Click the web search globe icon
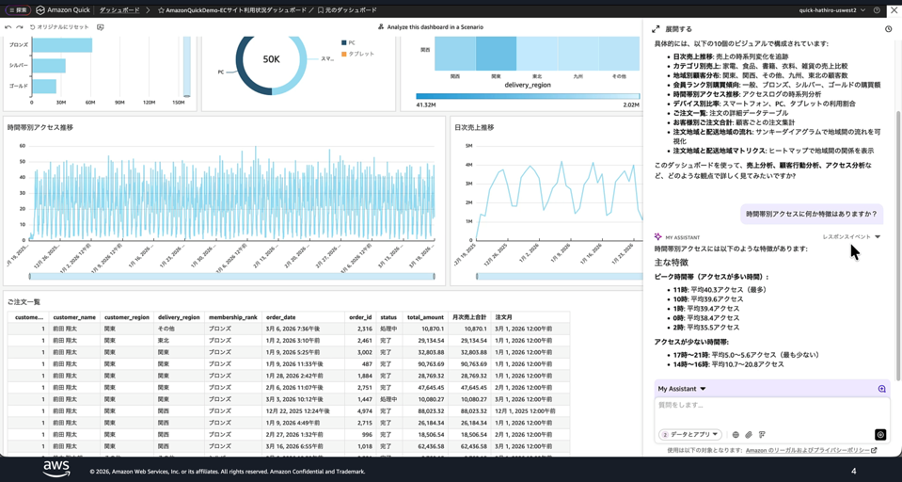Viewport: 902px width, 482px height. pyautogui.click(x=735, y=435)
